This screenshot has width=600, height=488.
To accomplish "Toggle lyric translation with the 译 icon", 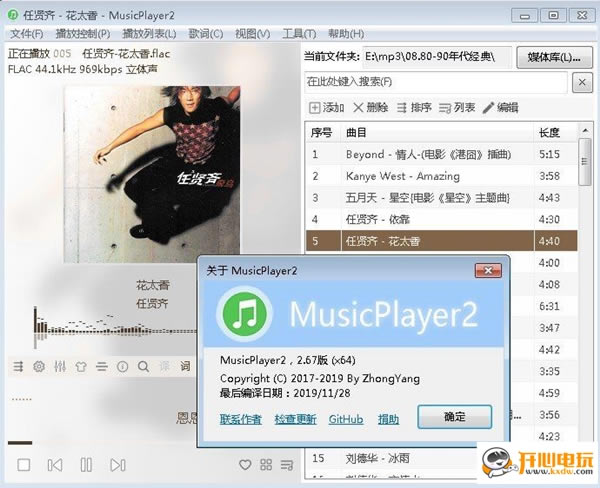I will click(x=165, y=367).
